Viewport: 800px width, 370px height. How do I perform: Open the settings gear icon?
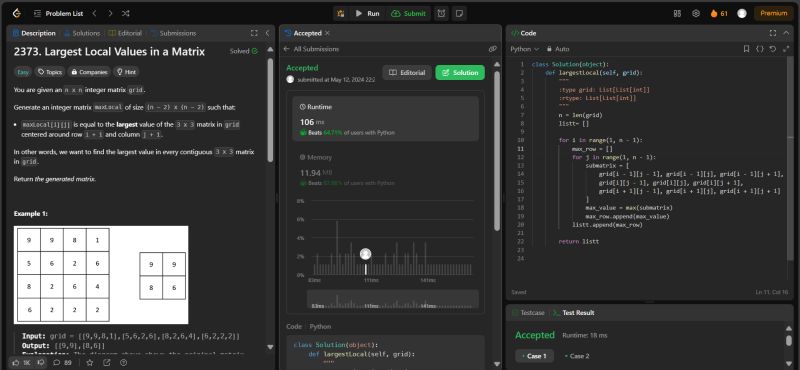(x=696, y=14)
